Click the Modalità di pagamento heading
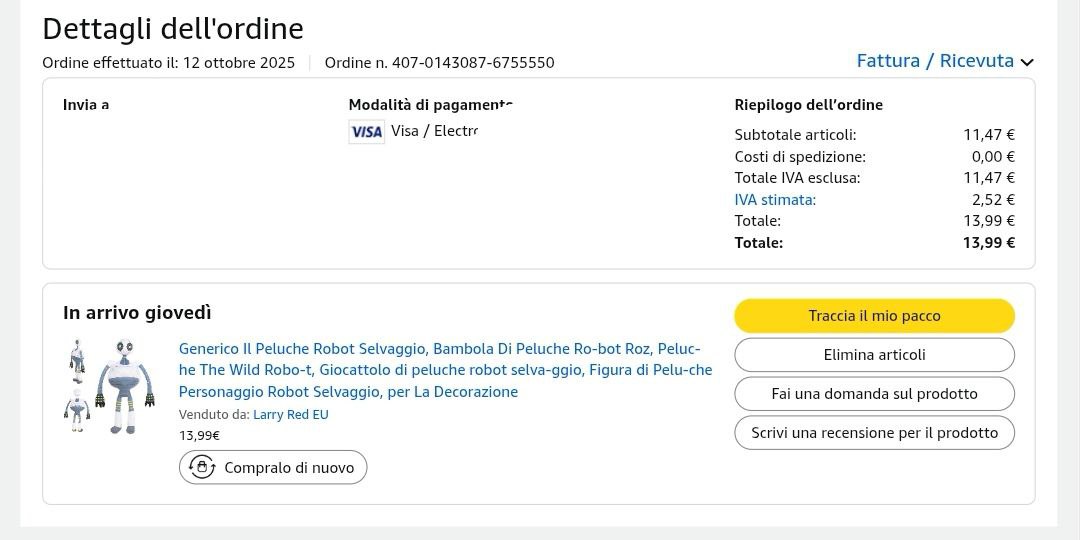The height and width of the screenshot is (540, 1080). (430, 105)
